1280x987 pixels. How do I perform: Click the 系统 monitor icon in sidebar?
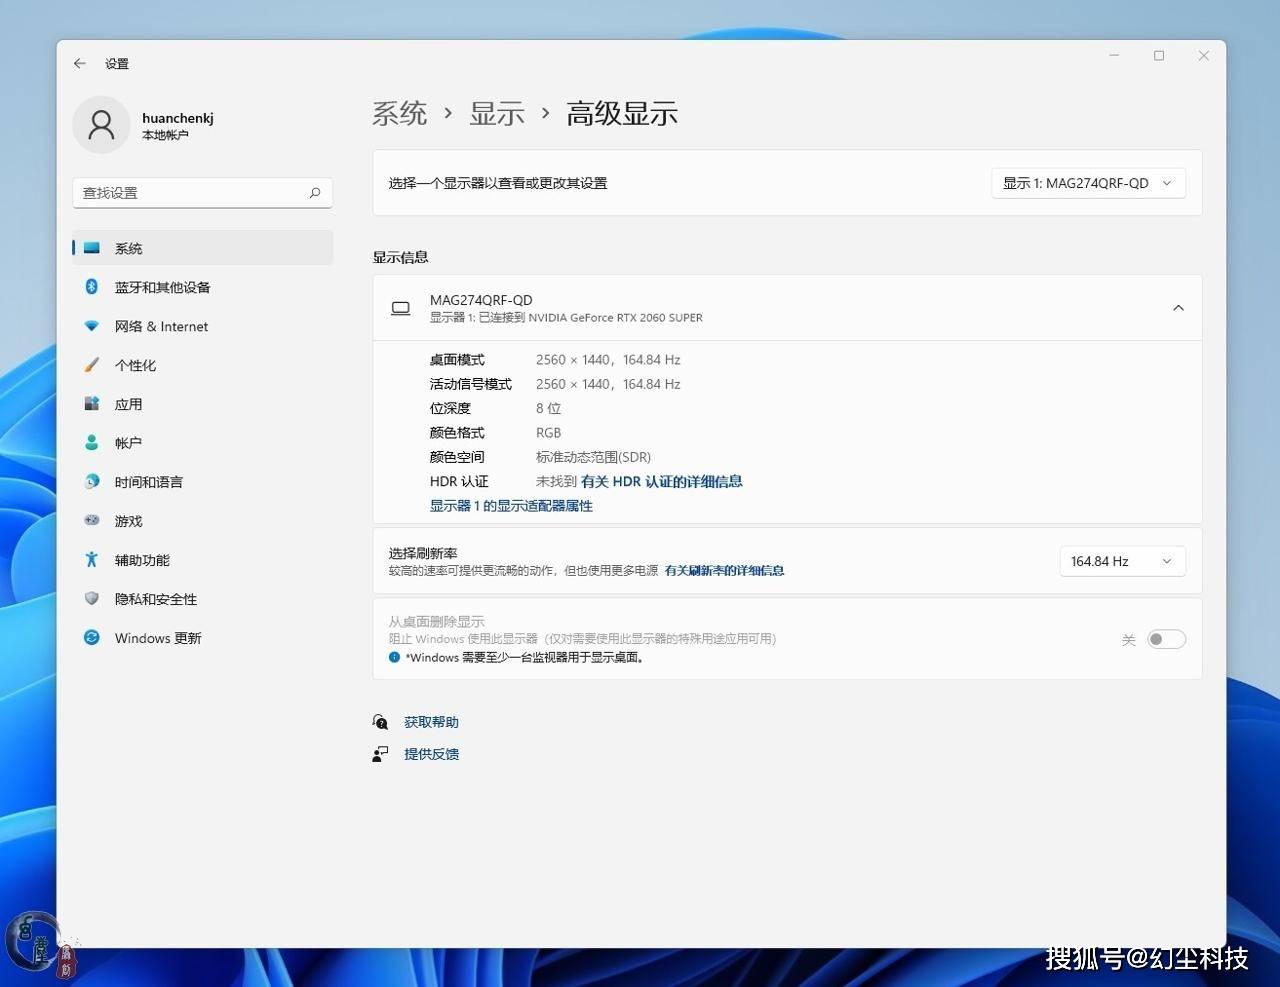tap(92, 248)
